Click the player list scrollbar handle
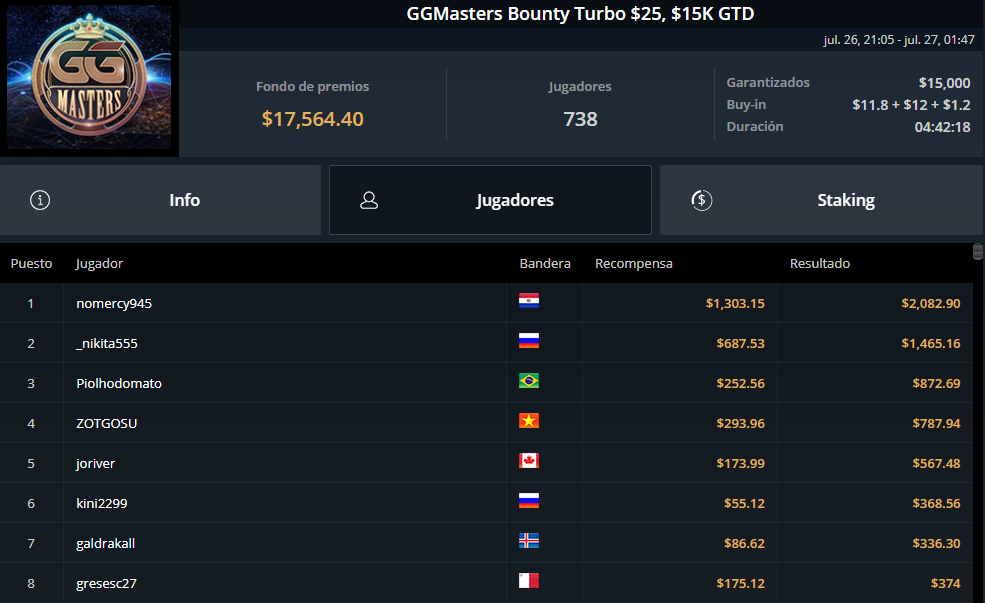Image resolution: width=985 pixels, height=603 pixels. click(977, 251)
